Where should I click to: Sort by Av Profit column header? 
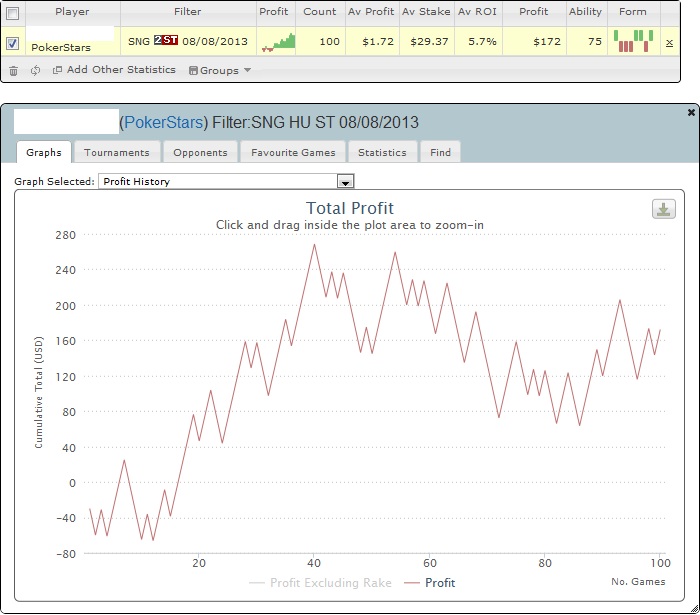click(x=371, y=12)
